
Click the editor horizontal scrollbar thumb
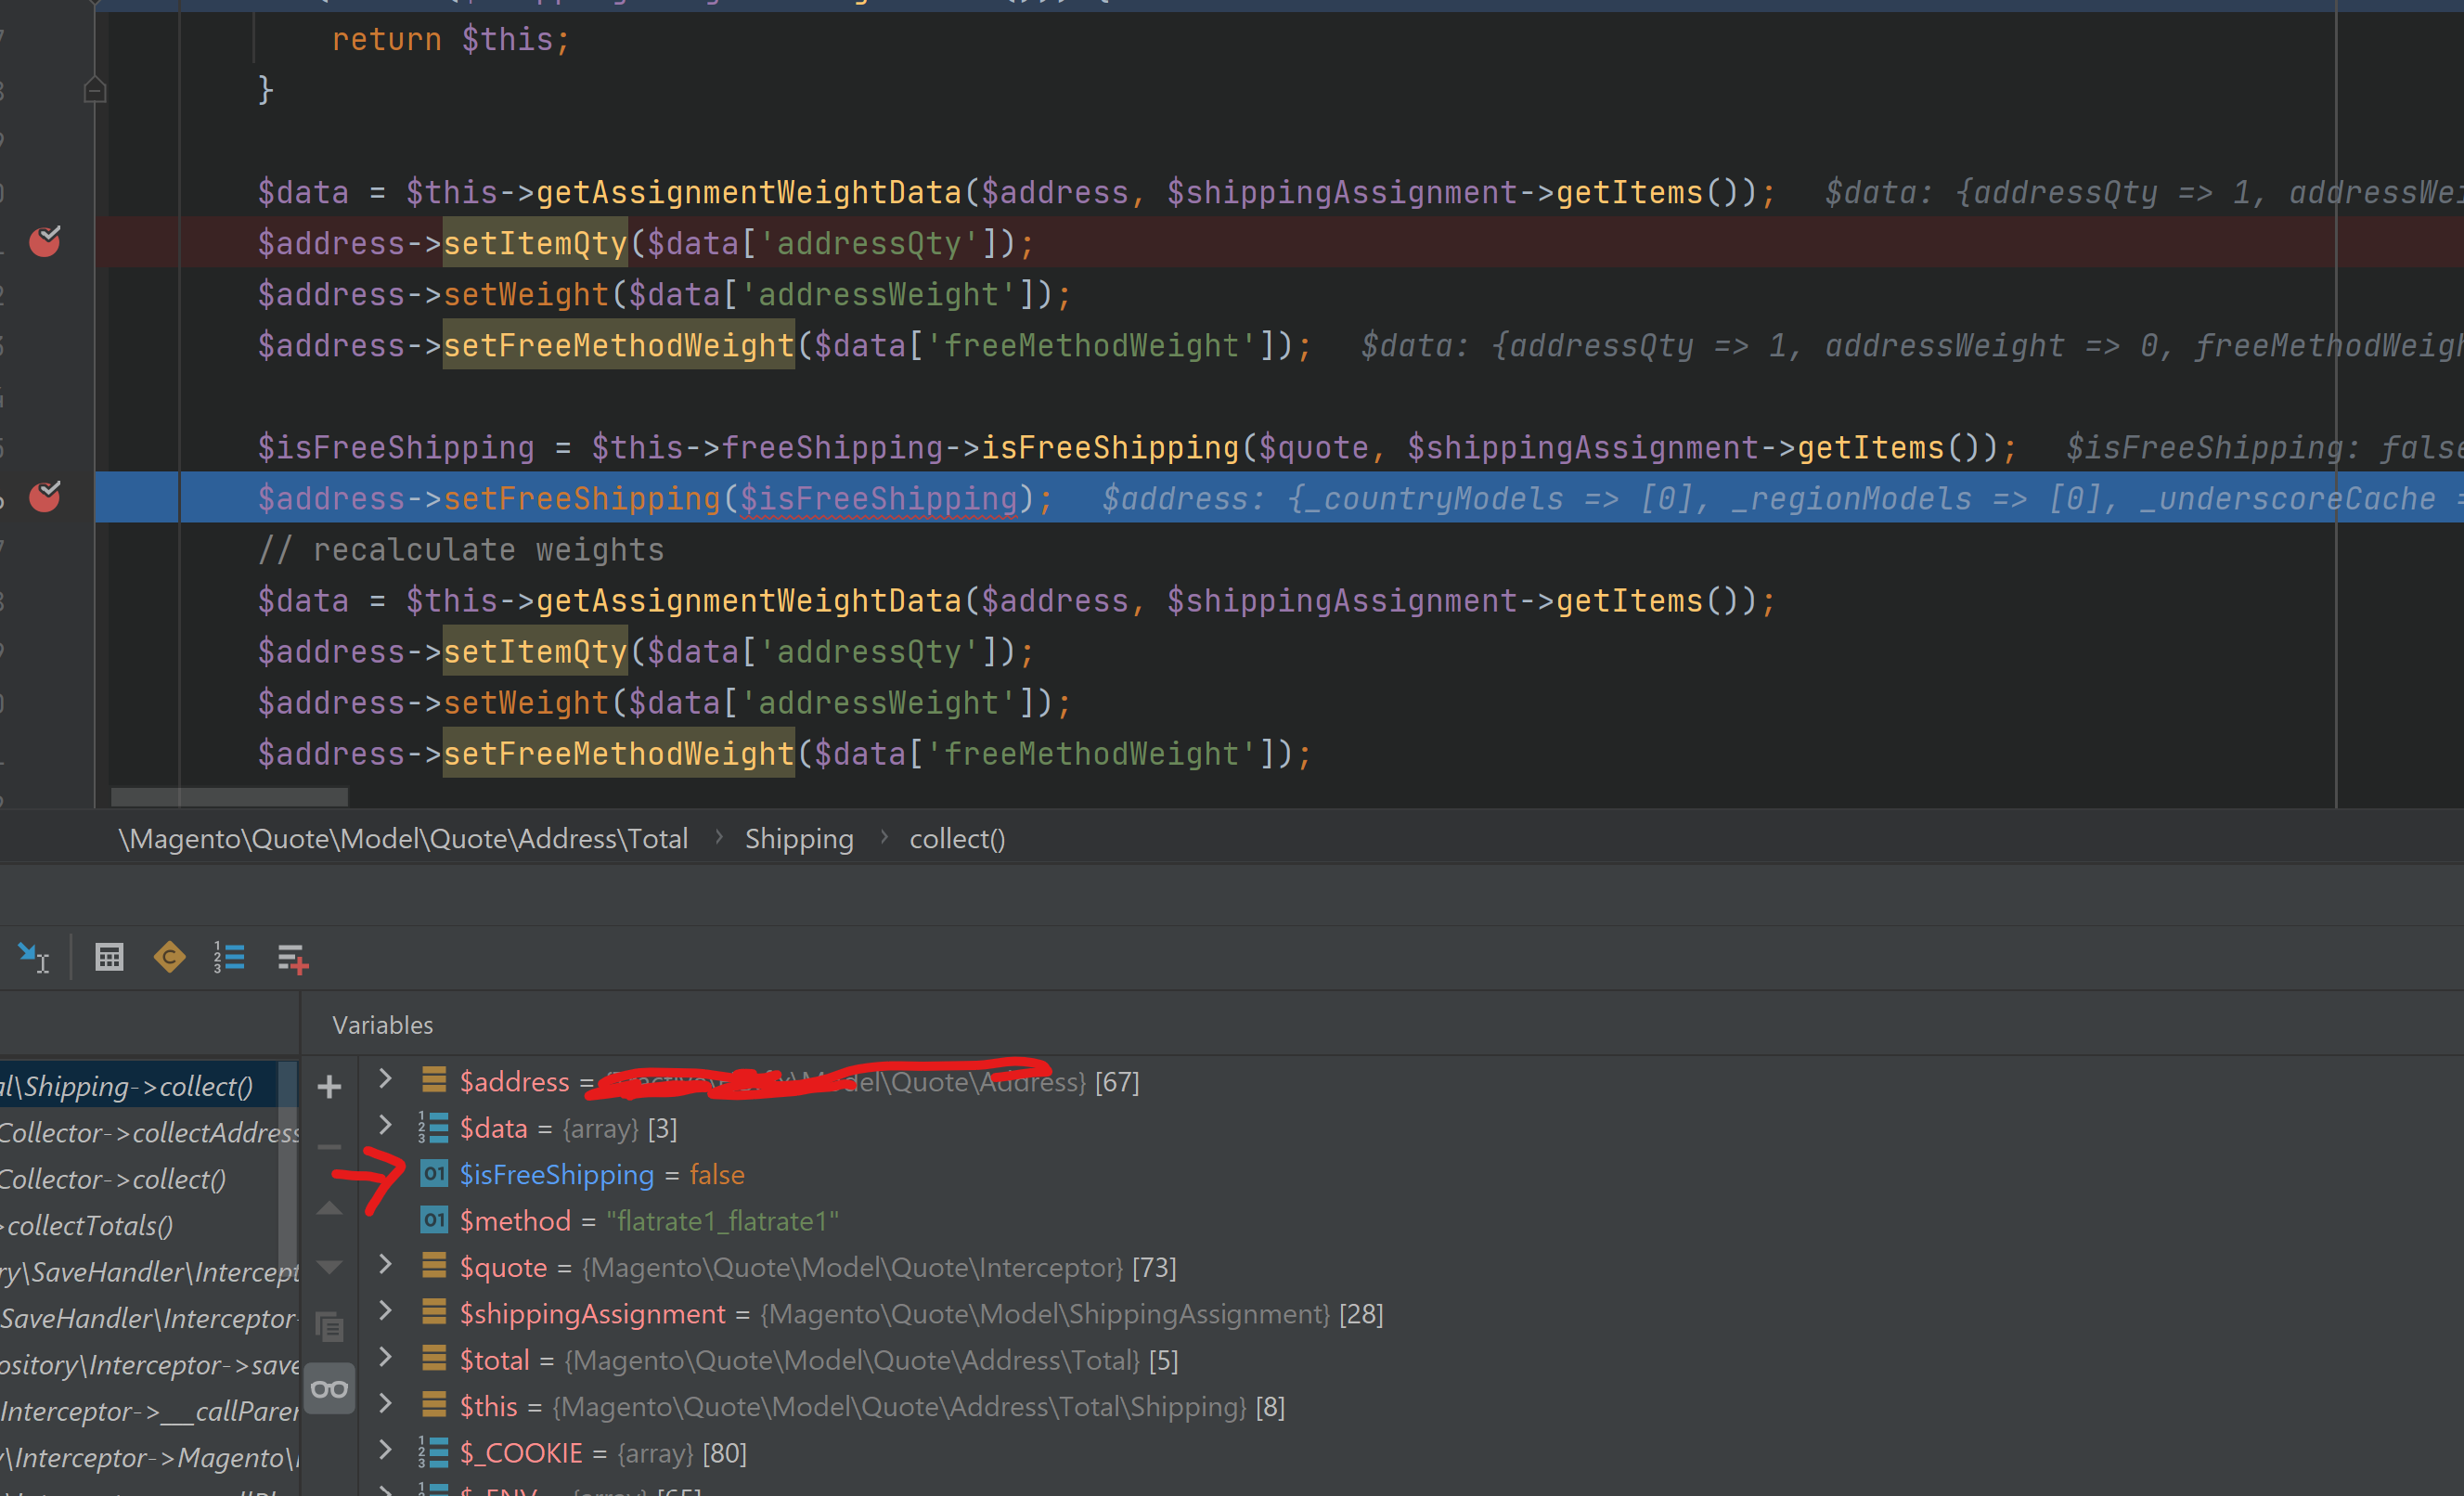pos(229,797)
